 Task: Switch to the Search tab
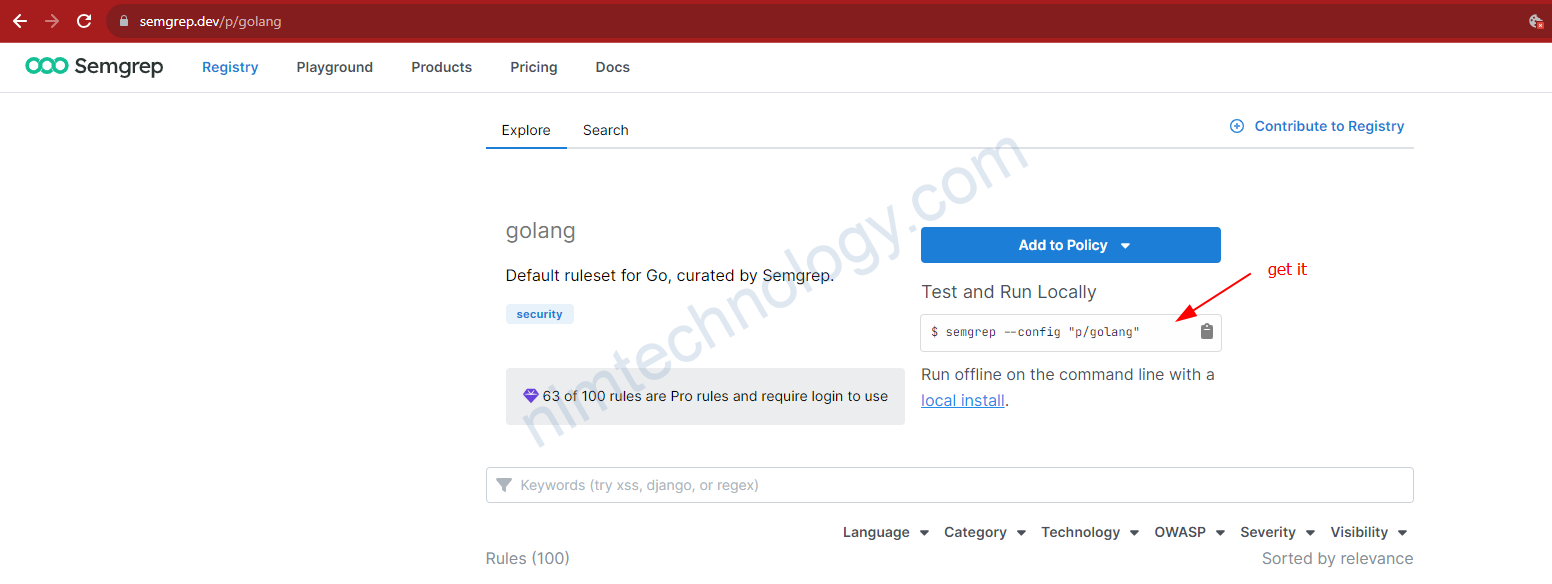click(605, 130)
